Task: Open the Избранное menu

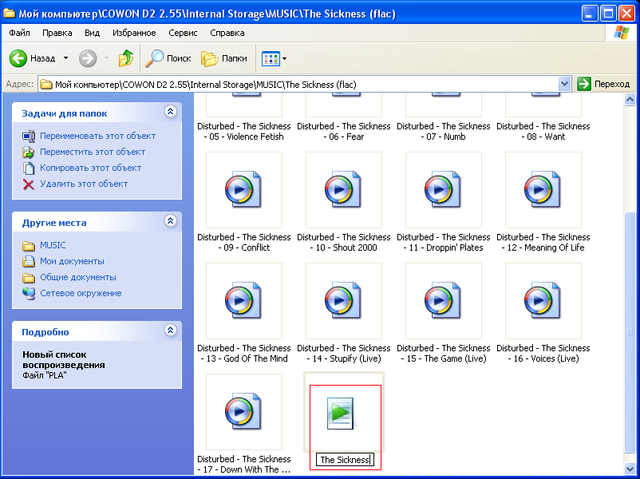Action: 134,33
